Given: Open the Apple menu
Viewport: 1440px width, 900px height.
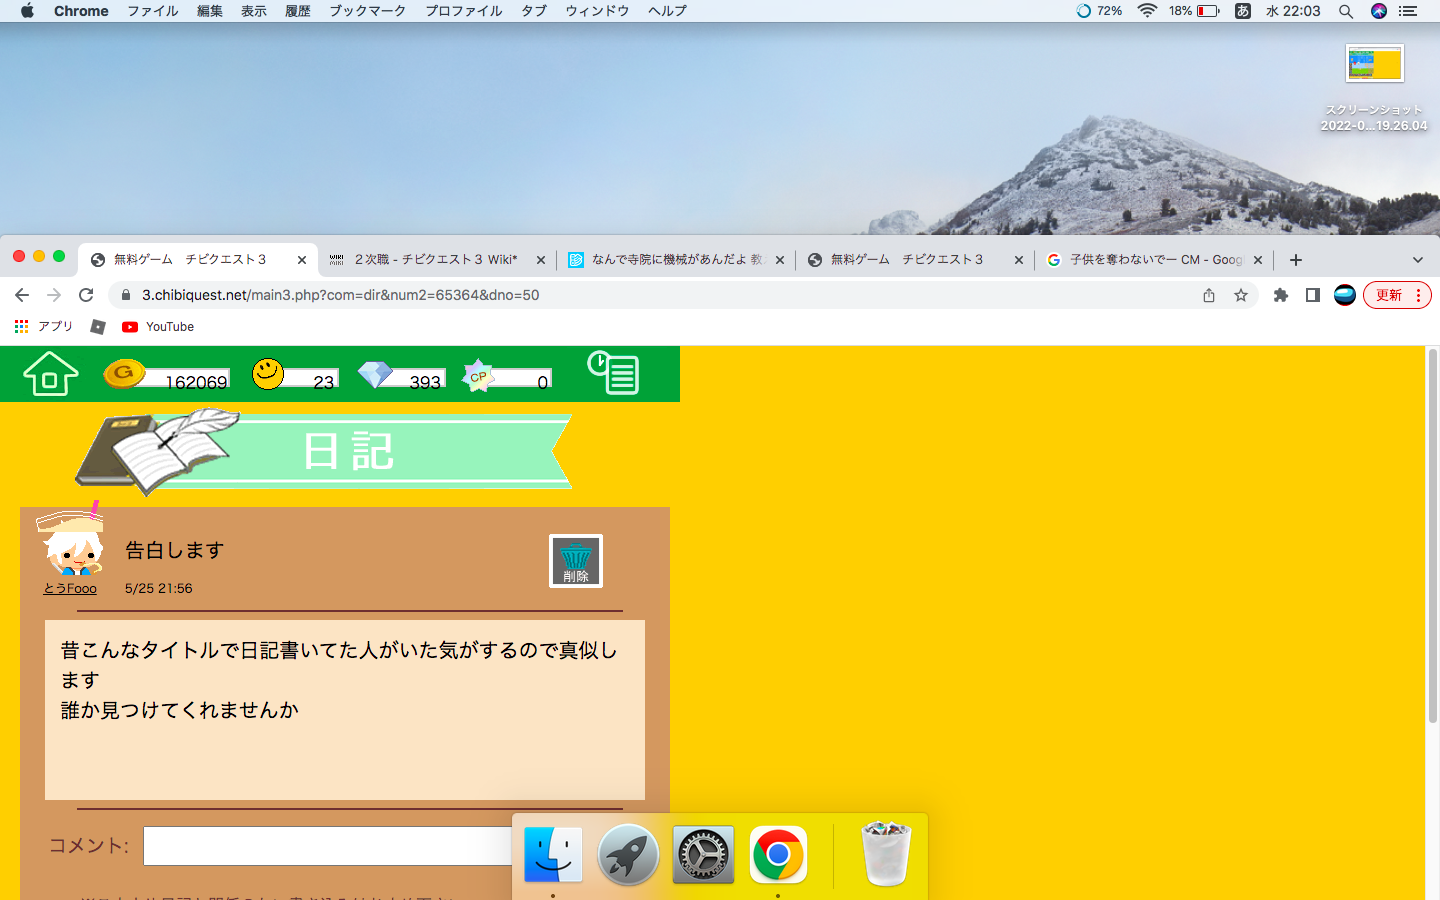Looking at the screenshot, I should click(x=27, y=11).
